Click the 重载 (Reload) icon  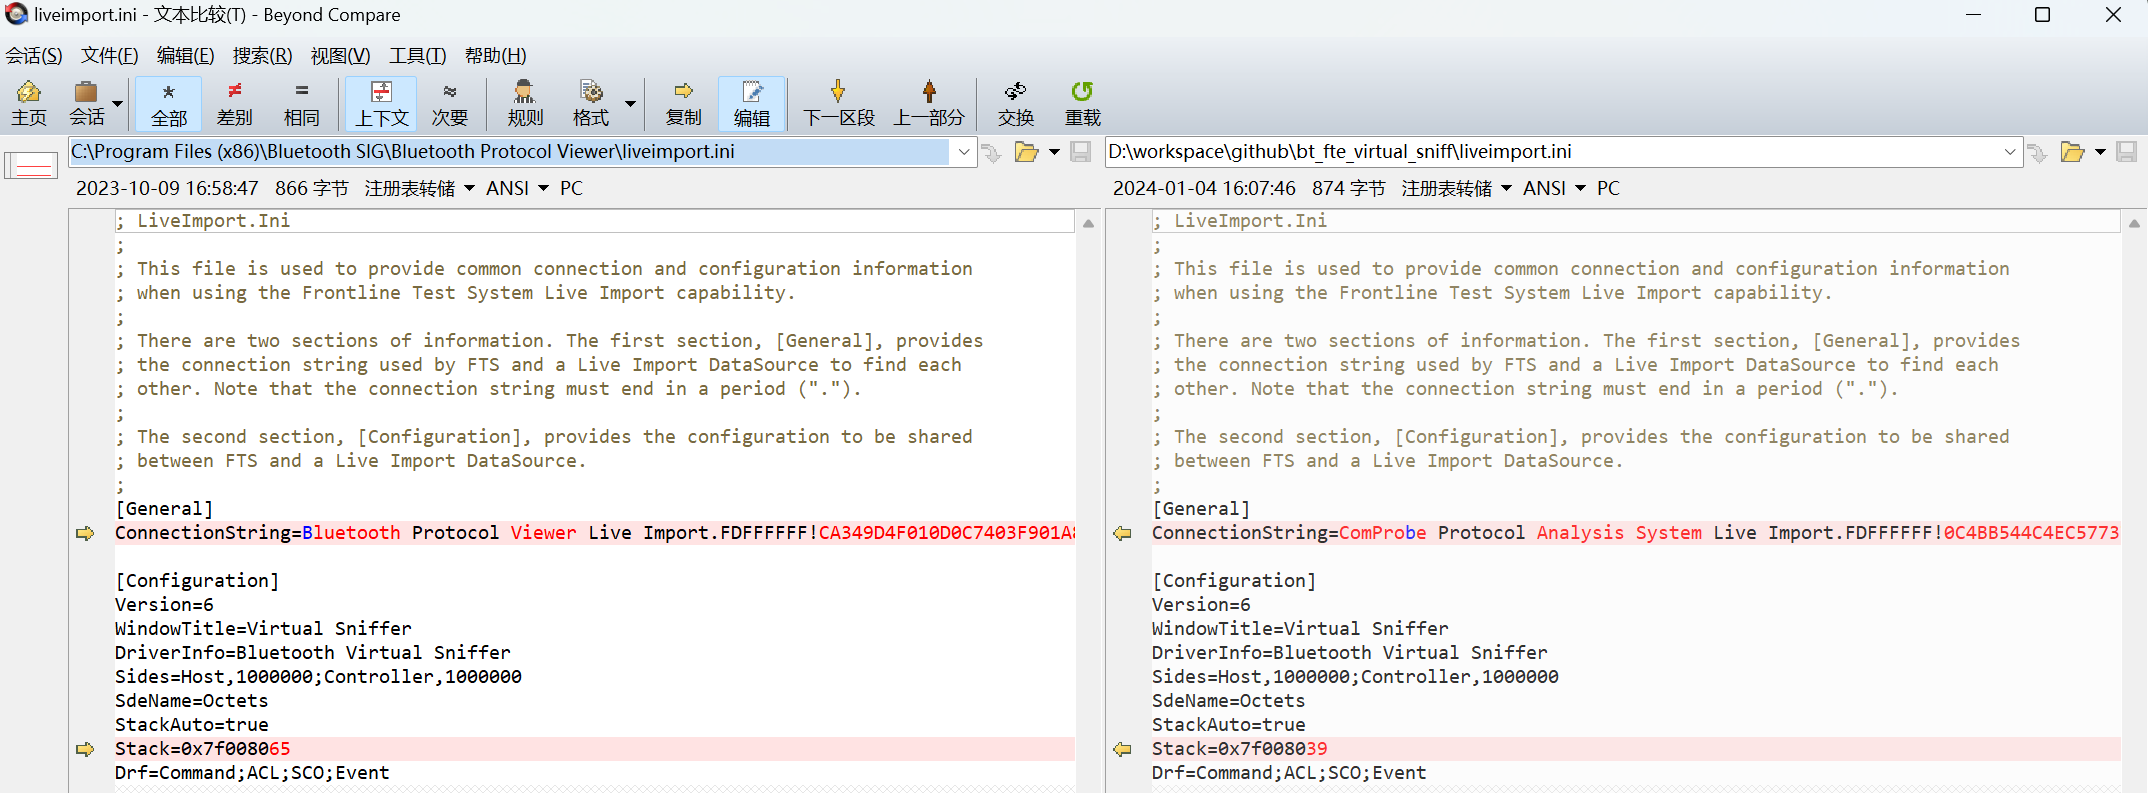[x=1082, y=104]
